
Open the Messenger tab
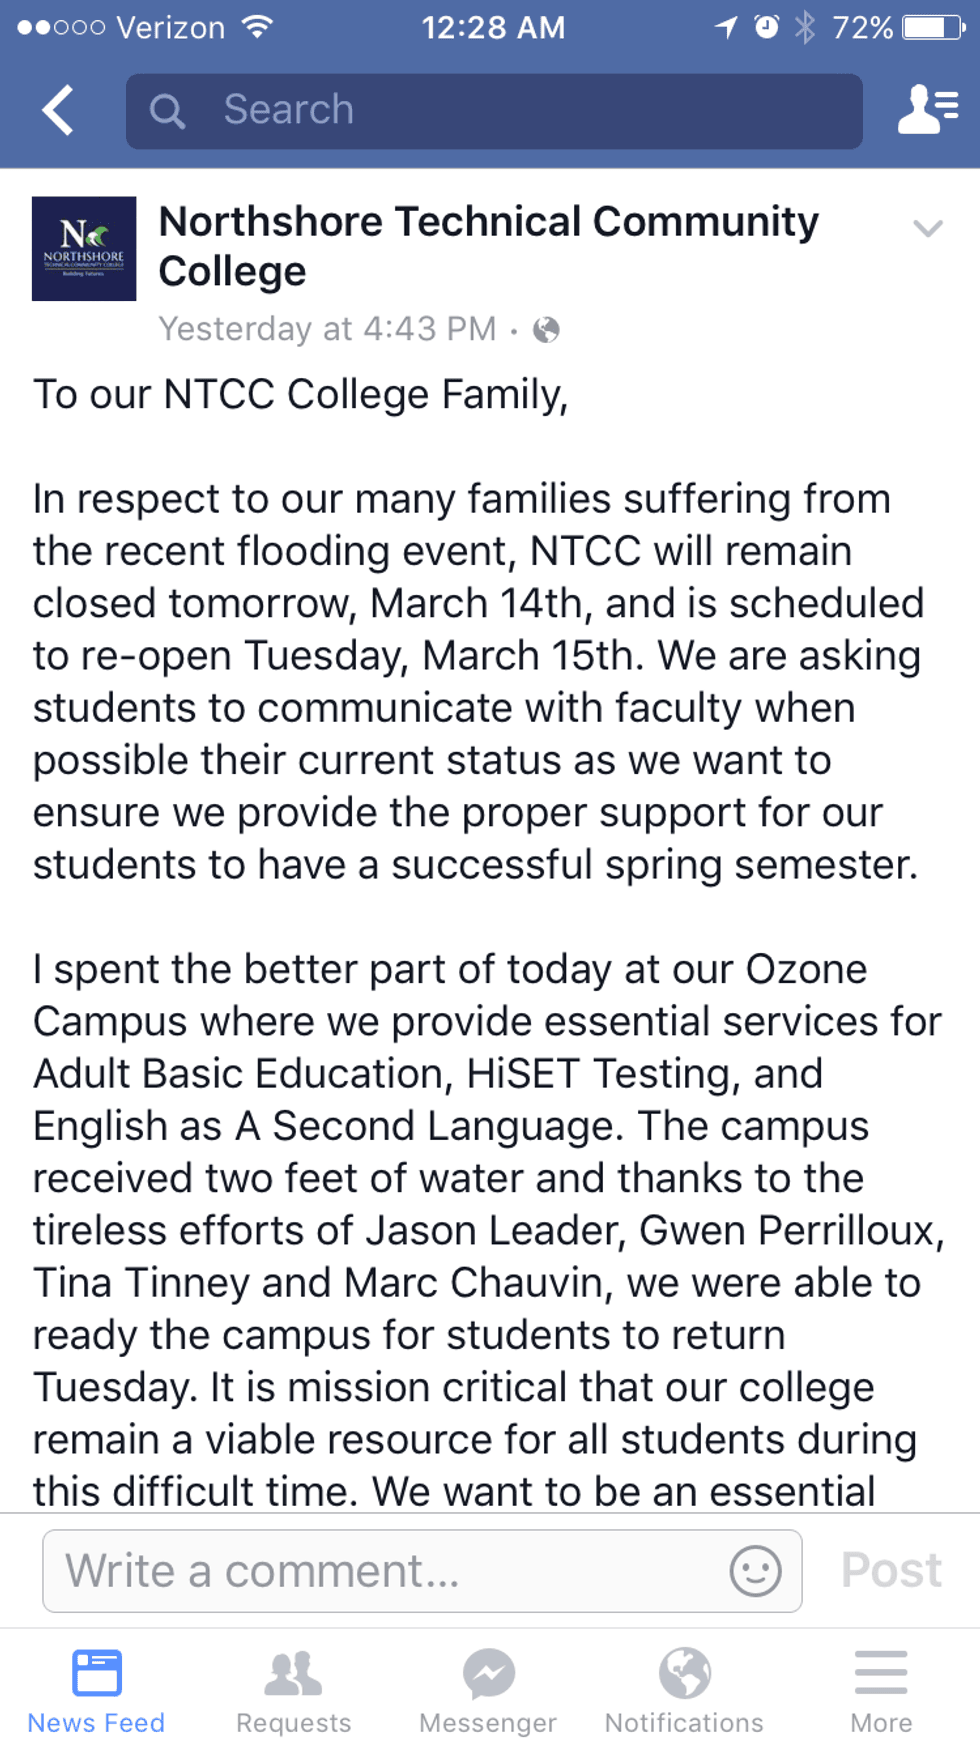point(488,1691)
